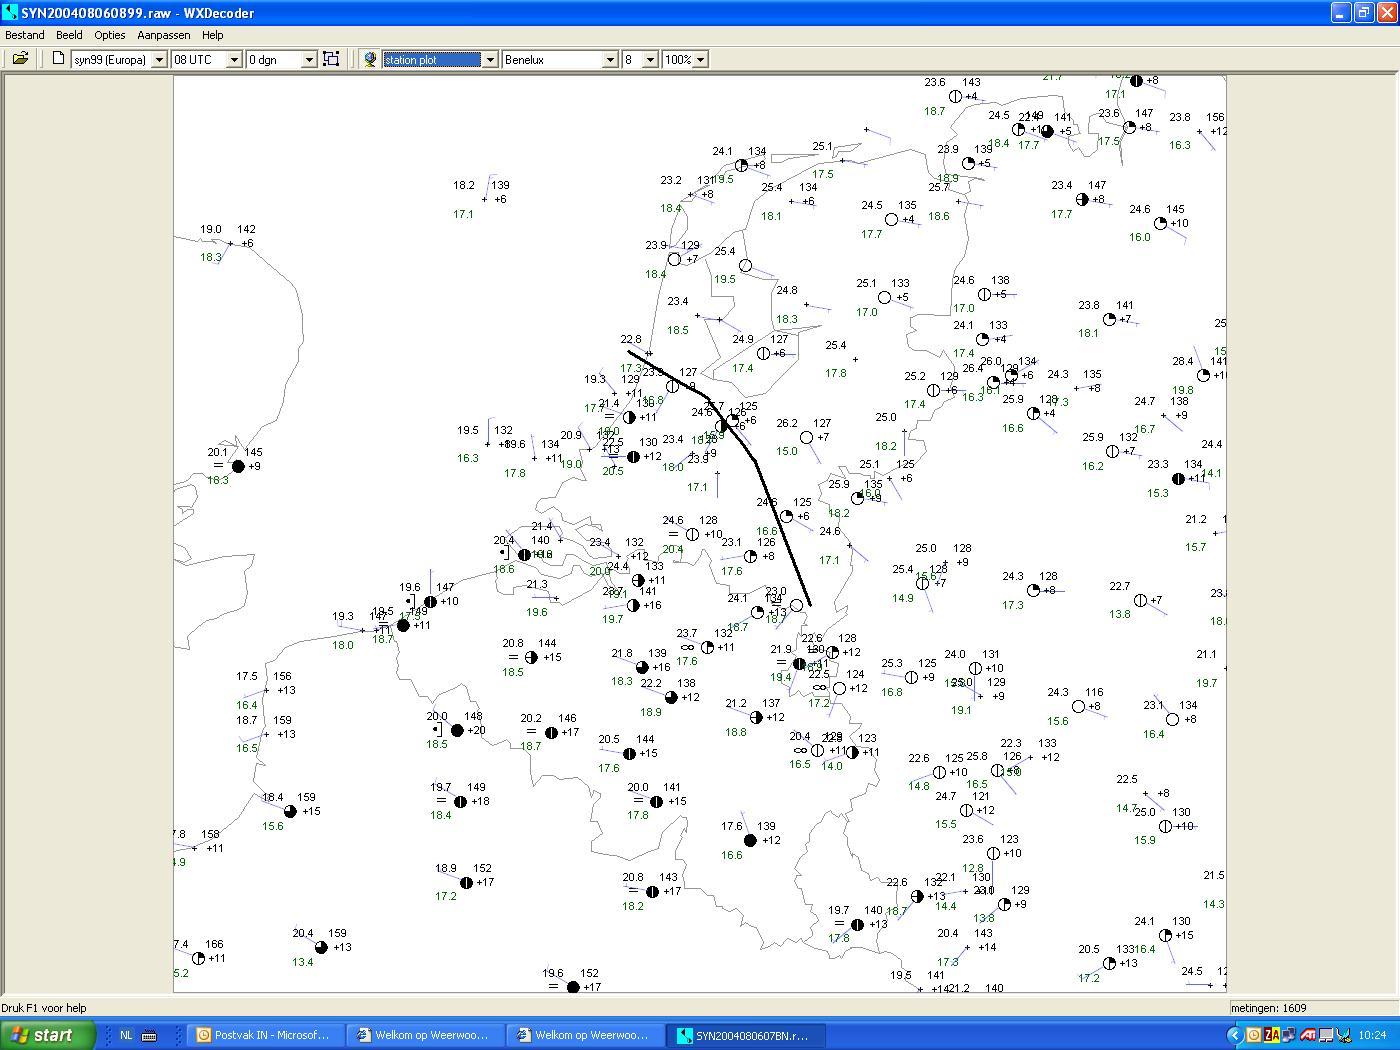
Task: Click the selection frame icon in toolbar
Action: [331, 59]
